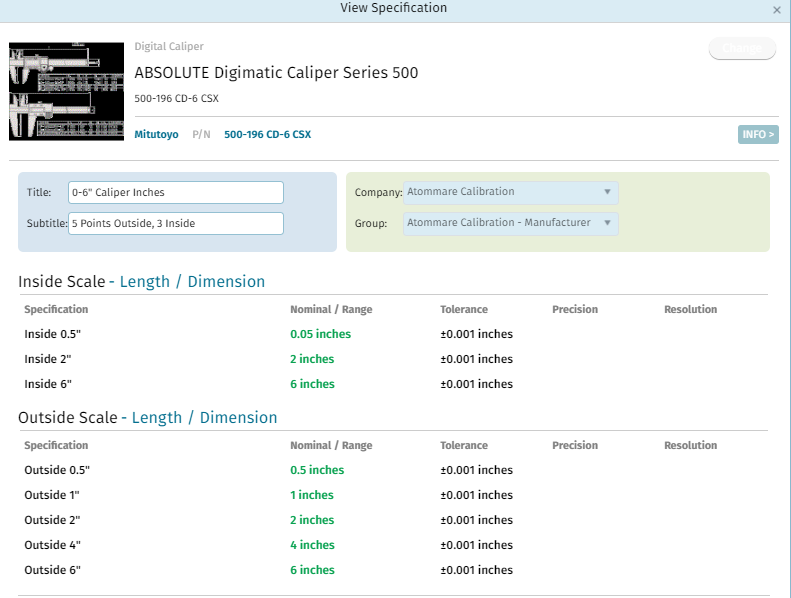791x598 pixels.
Task: Select the 'Outside 4"' specification row
Action: [x=393, y=545]
